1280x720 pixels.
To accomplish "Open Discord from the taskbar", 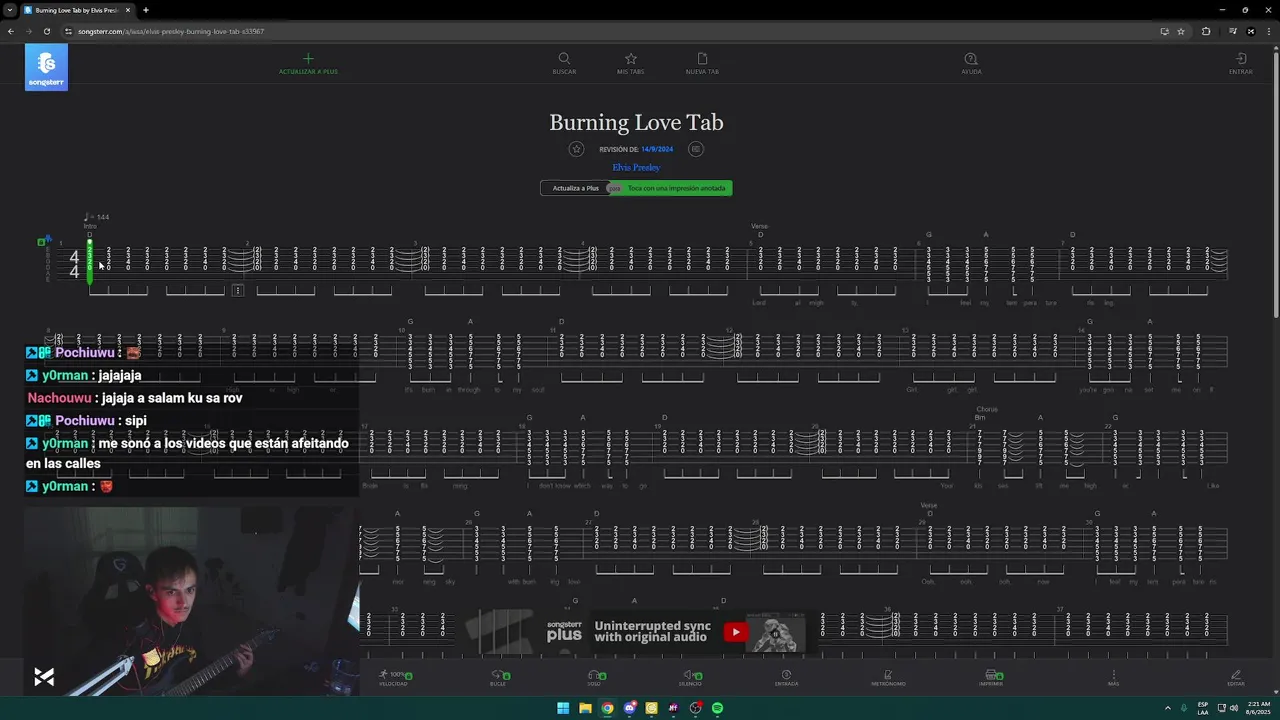I will pyautogui.click(x=629, y=708).
